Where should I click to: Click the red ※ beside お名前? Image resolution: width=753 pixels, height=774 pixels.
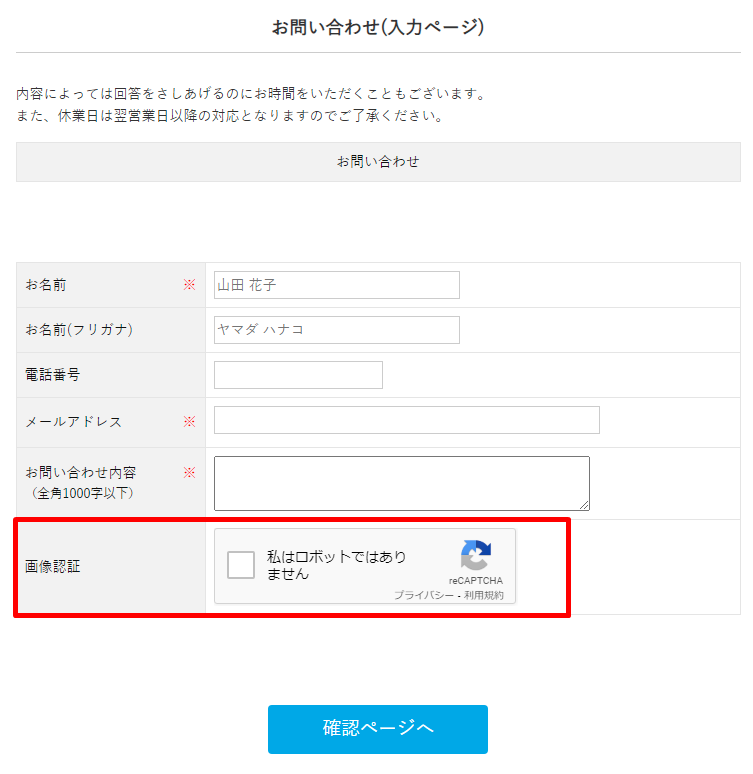[189, 285]
